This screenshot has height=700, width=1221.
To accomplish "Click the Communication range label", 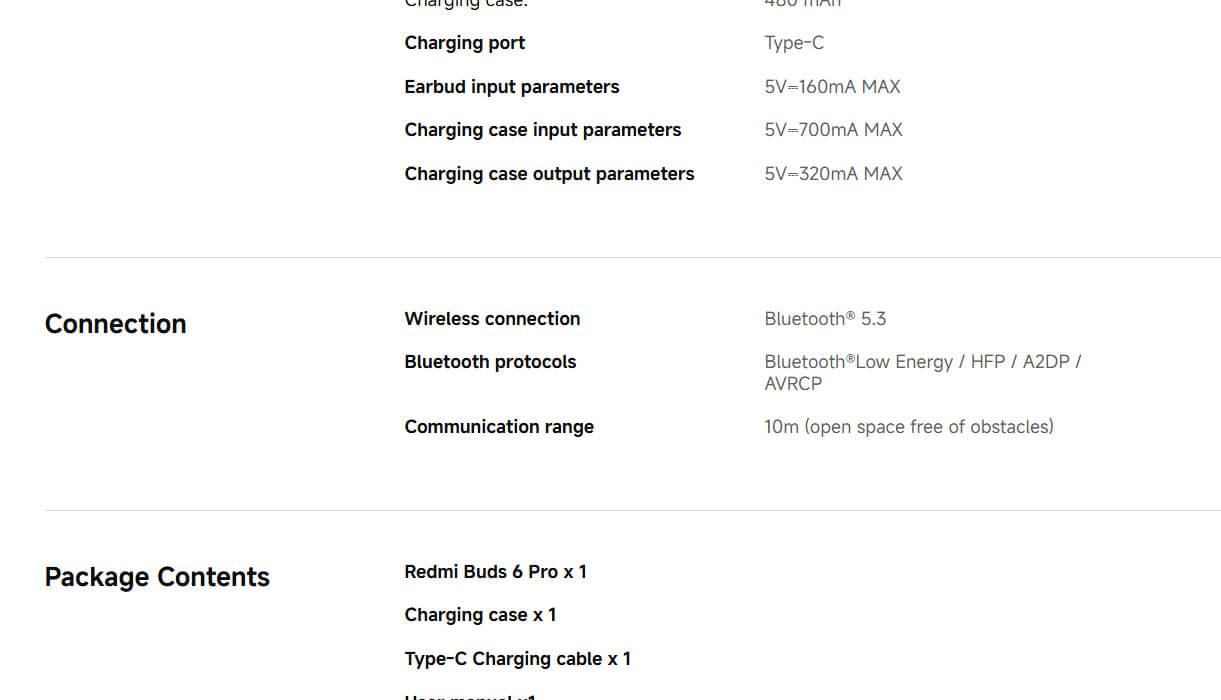I will [499, 427].
